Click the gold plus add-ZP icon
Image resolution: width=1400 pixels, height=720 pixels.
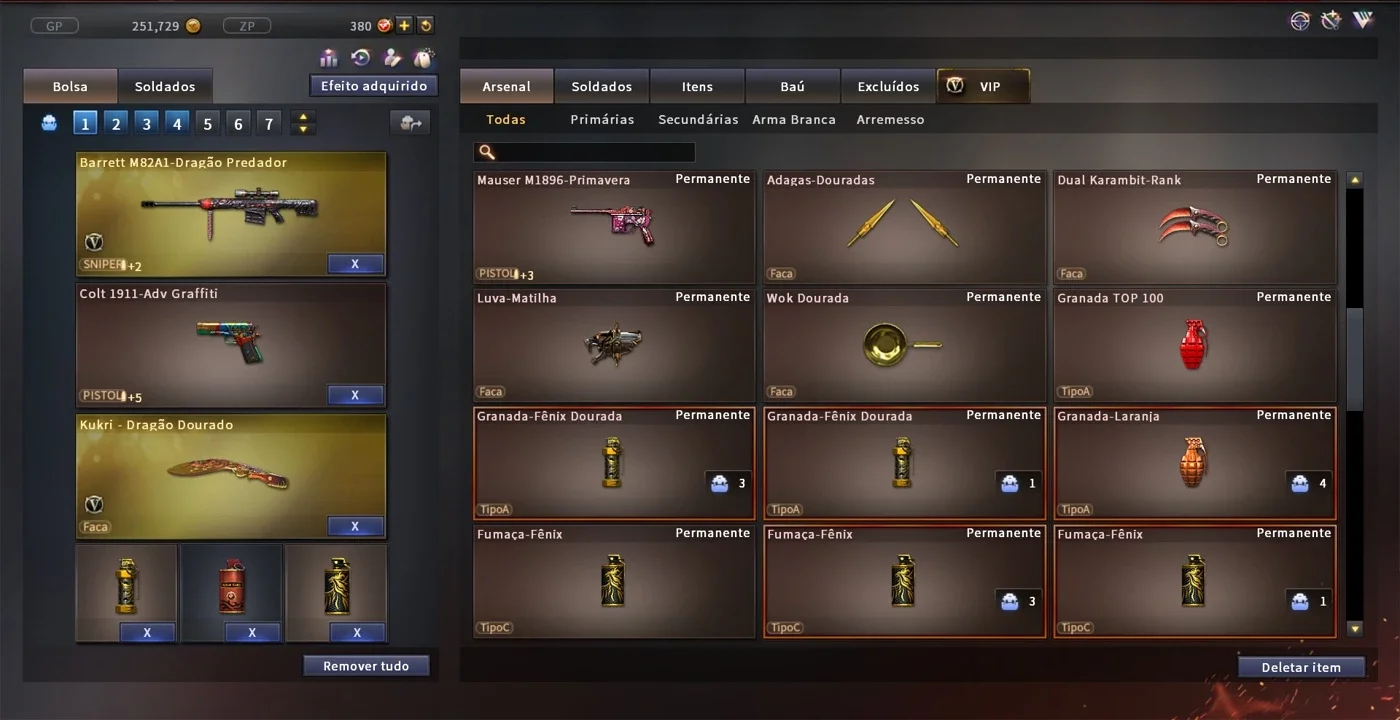pos(404,26)
